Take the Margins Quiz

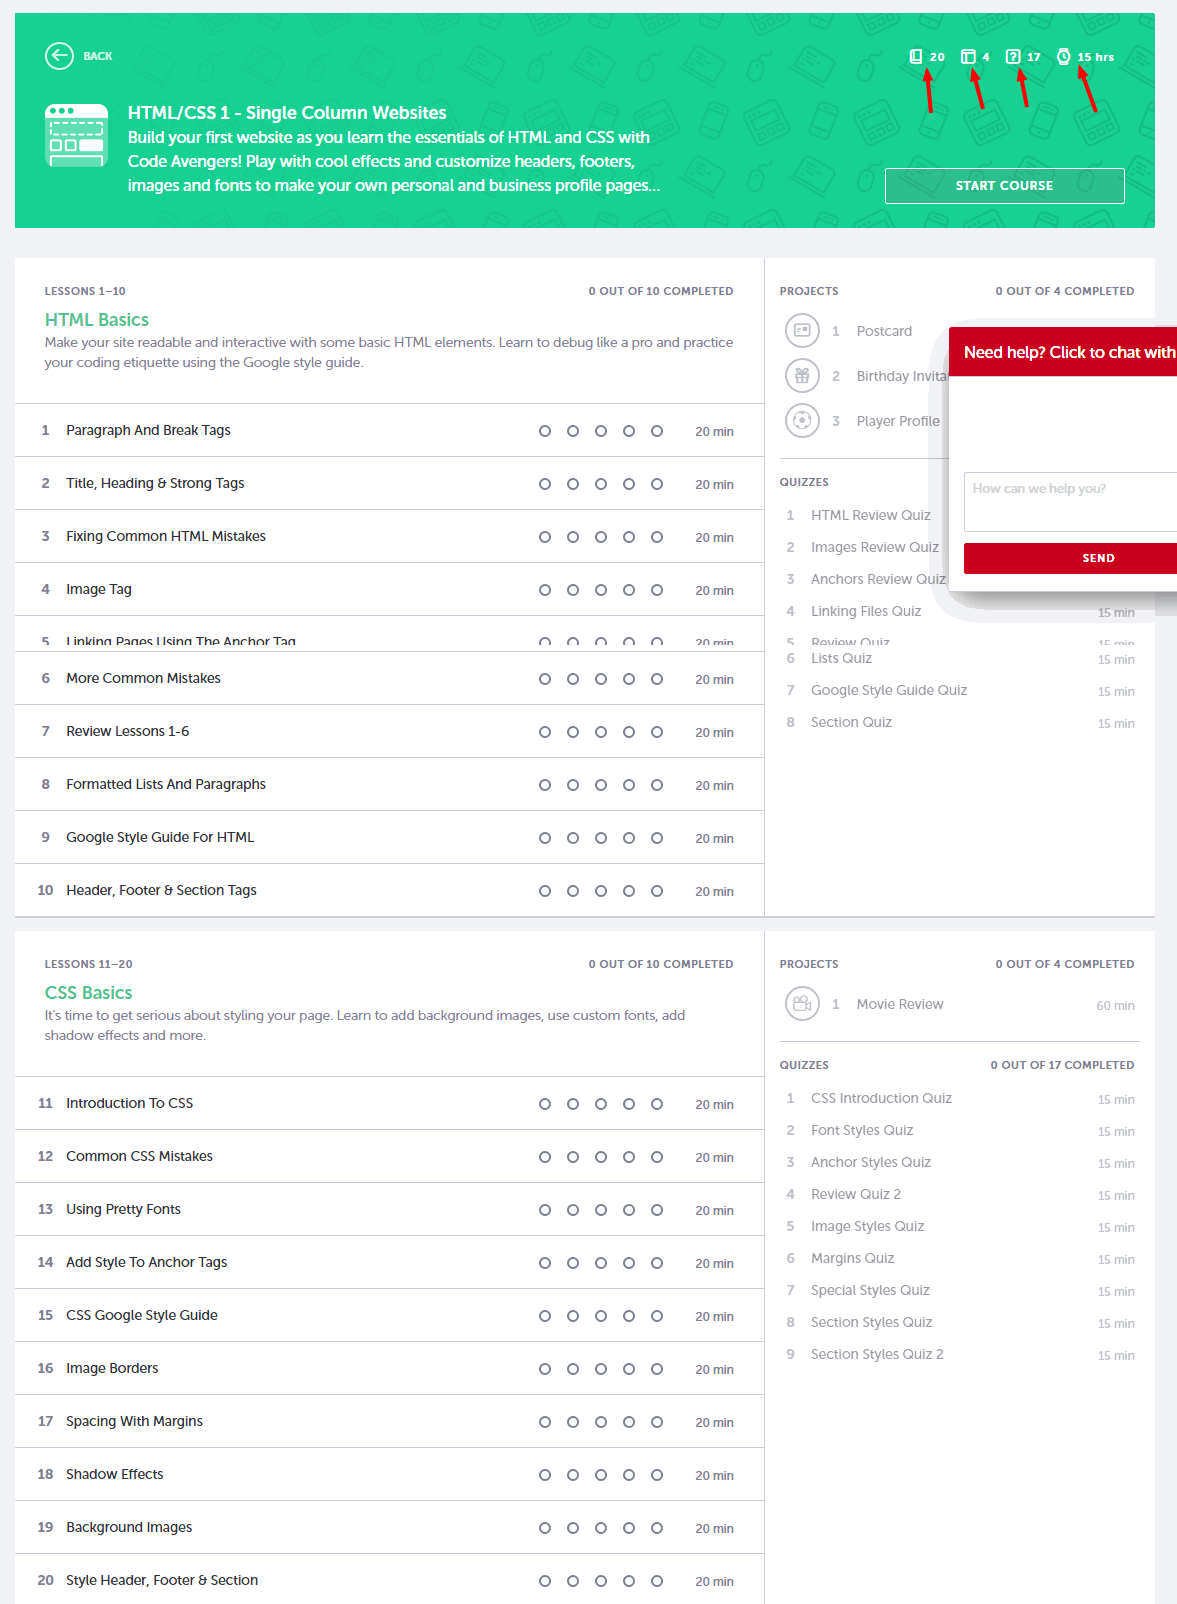tap(852, 1258)
